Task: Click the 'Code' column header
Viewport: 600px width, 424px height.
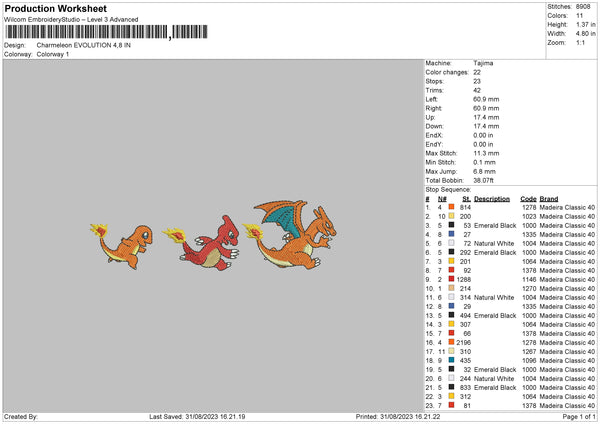Action: [x=528, y=199]
